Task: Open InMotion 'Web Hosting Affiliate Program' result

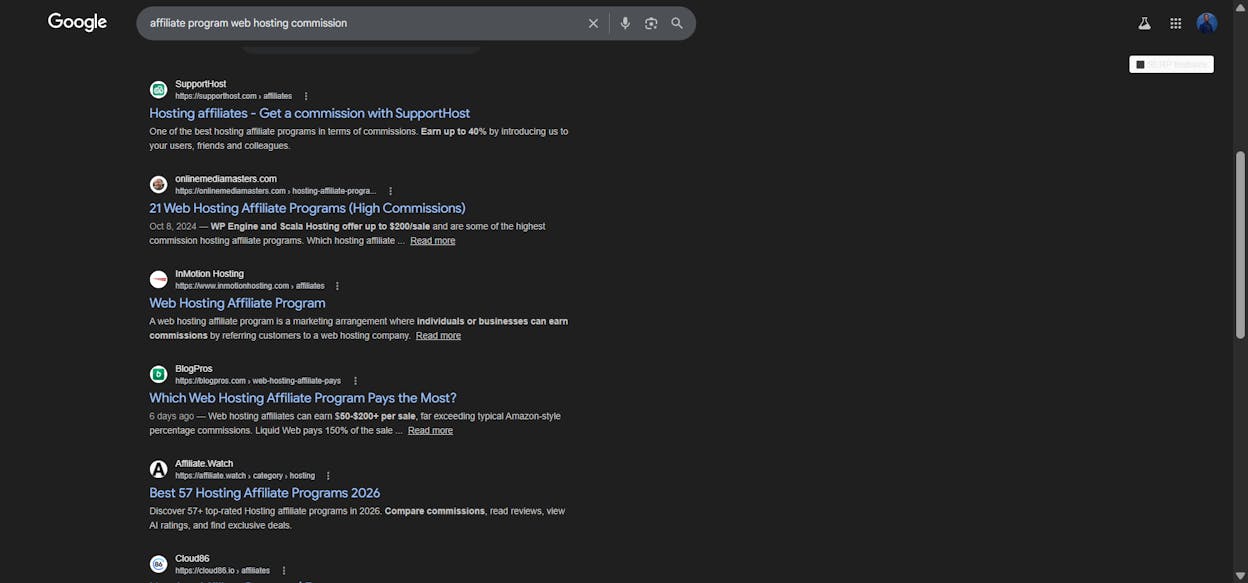Action: click(237, 303)
